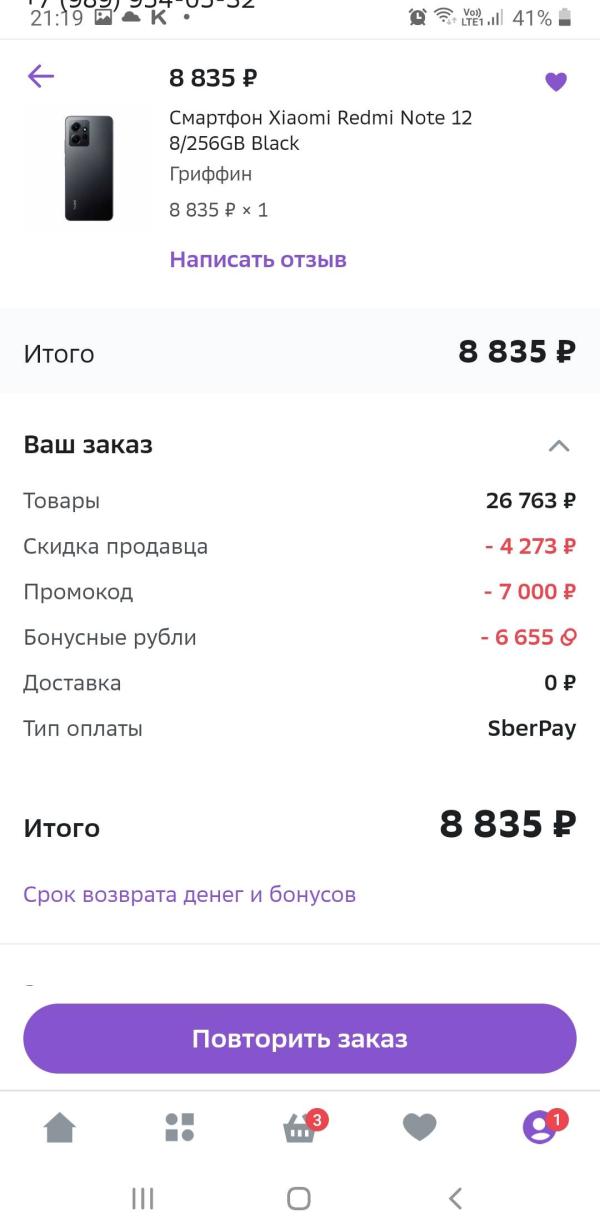Tap the purple back arrow
Screen dimensions: 600x1232
(x=41, y=76)
